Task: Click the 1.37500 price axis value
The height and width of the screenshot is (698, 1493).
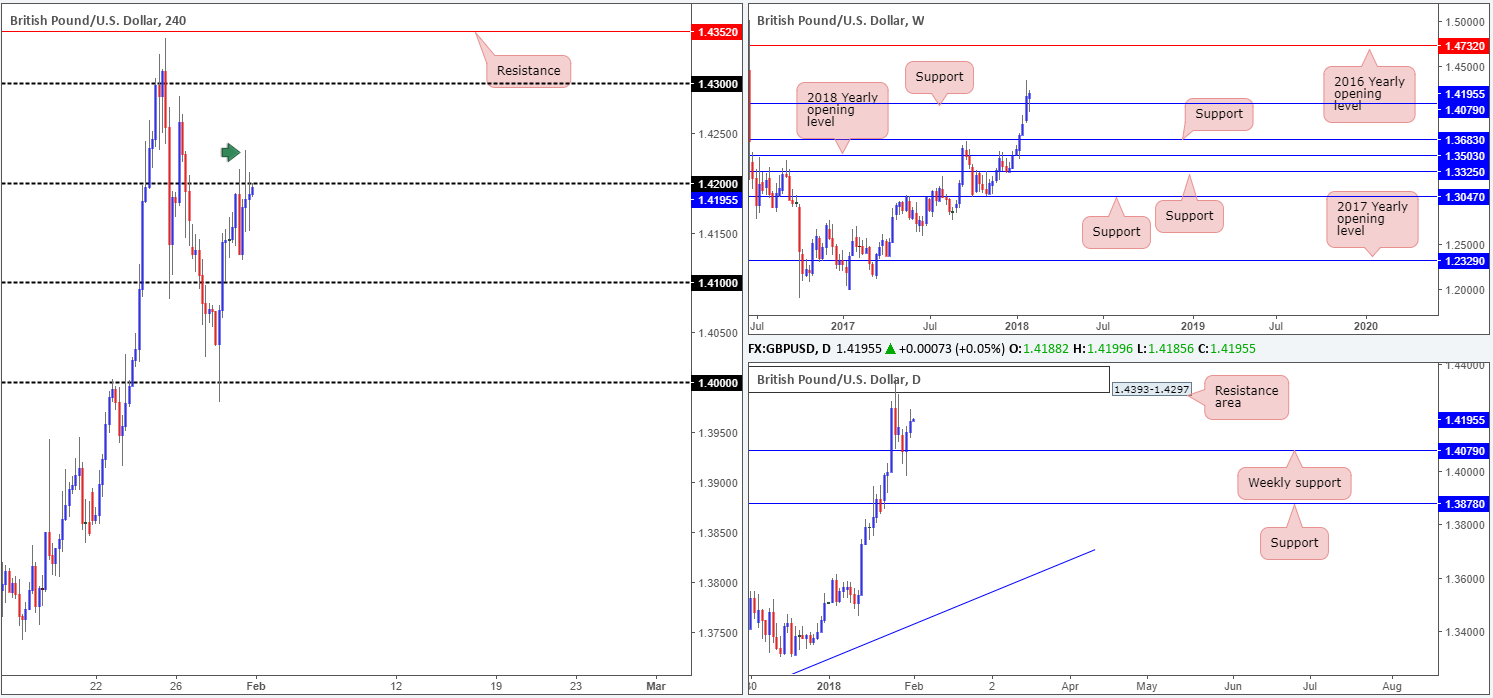Action: (x=719, y=633)
